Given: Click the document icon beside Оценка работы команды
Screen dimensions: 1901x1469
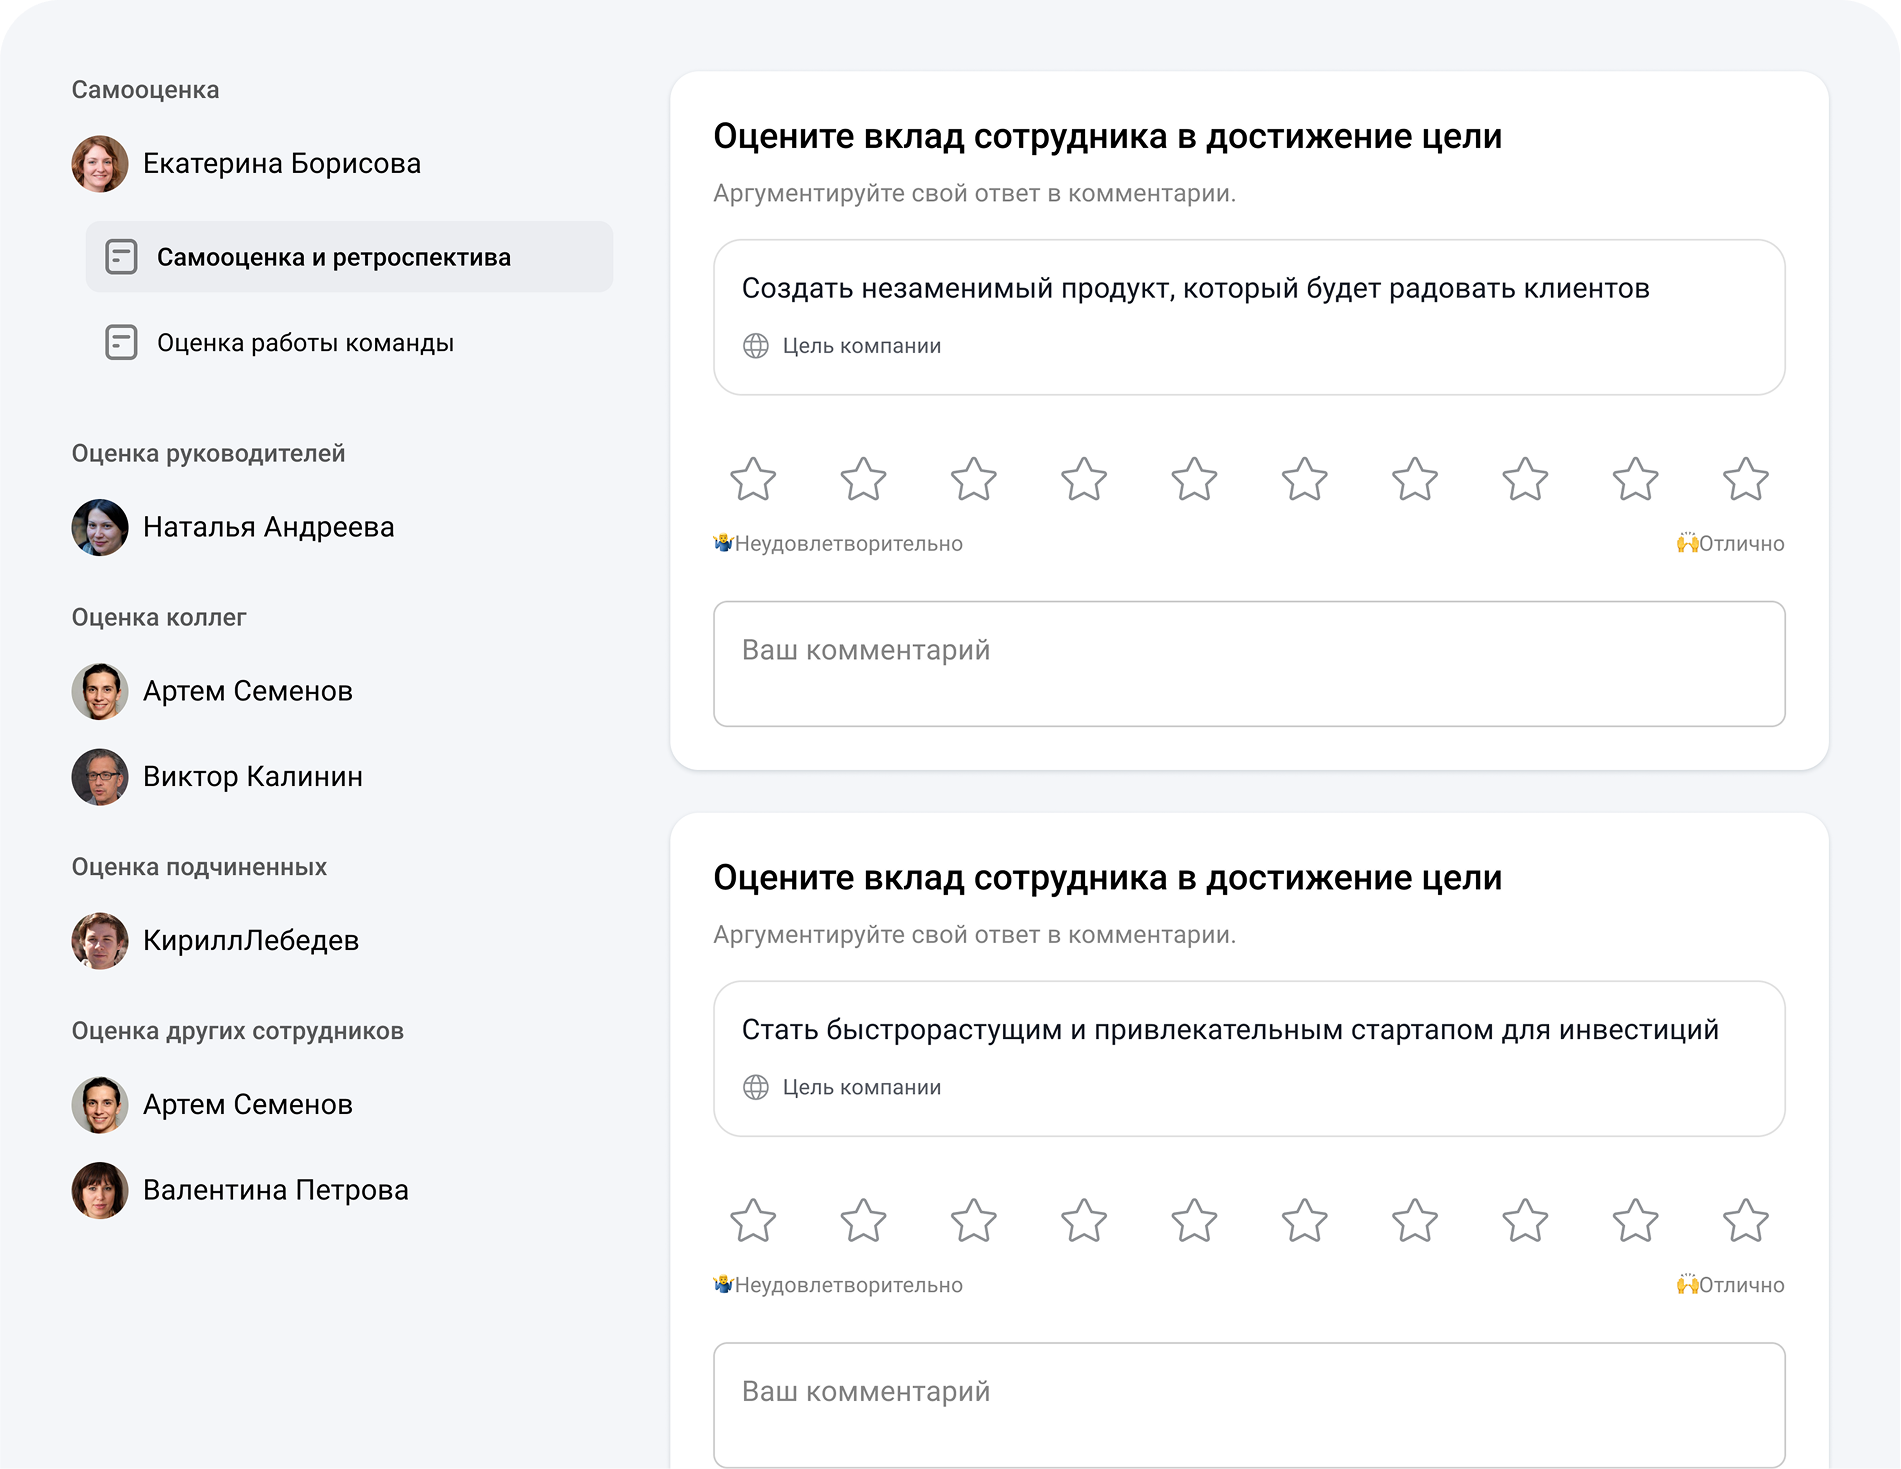Looking at the screenshot, I should click(x=121, y=343).
